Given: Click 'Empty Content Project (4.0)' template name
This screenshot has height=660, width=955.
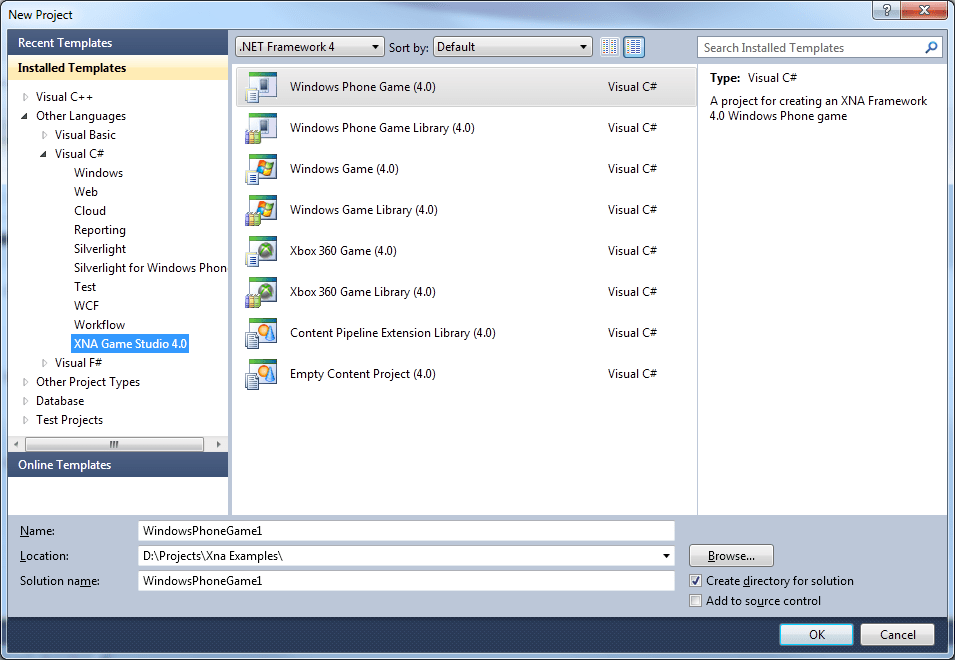Looking at the screenshot, I should point(362,374).
